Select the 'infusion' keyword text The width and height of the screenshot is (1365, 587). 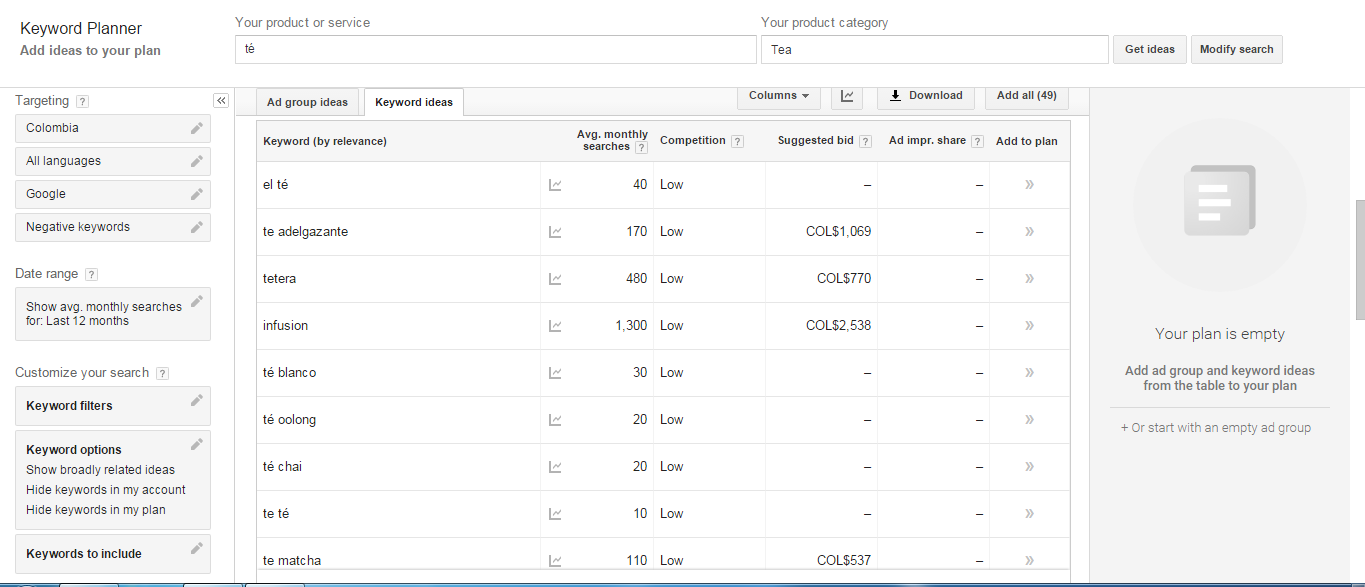pyautogui.click(x=286, y=326)
